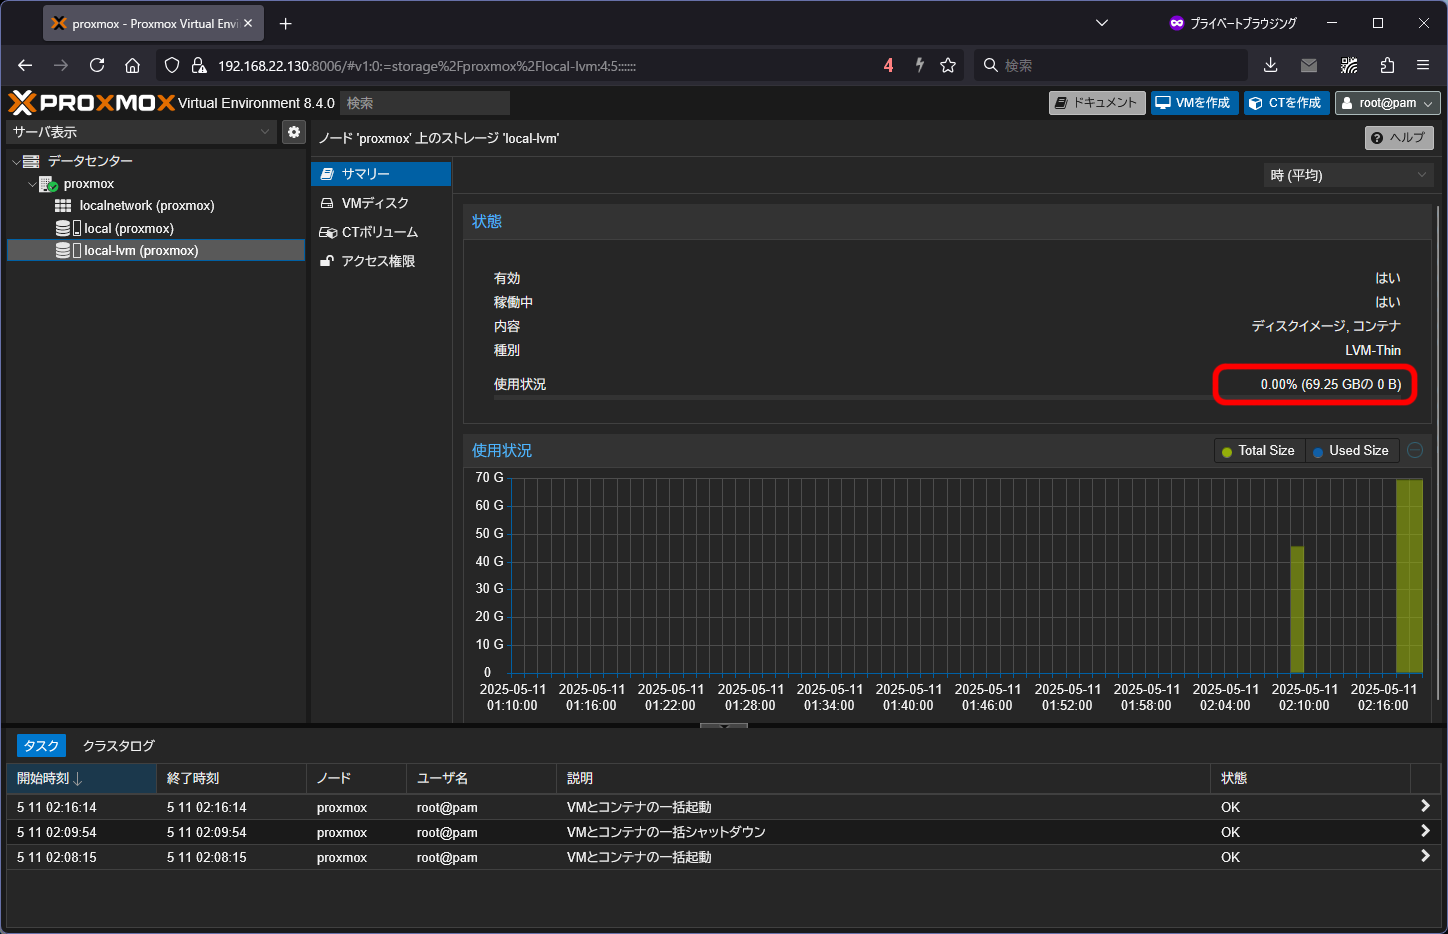Open new browser tab with plus
Image resolution: width=1448 pixels, height=934 pixels.
coord(286,23)
